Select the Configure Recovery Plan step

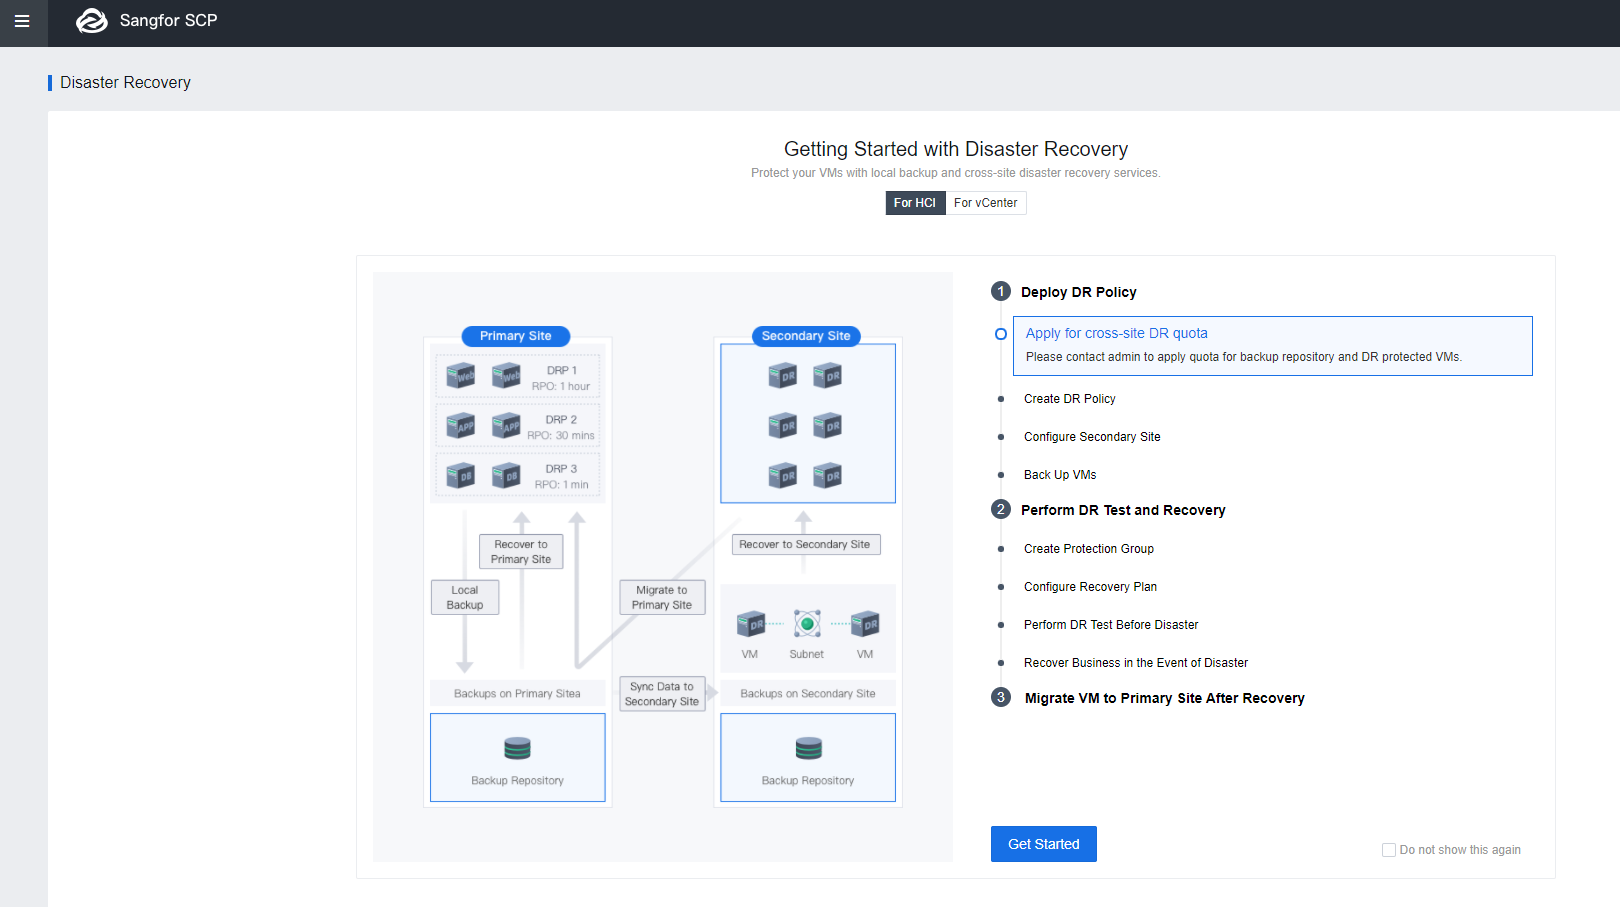(x=1090, y=587)
